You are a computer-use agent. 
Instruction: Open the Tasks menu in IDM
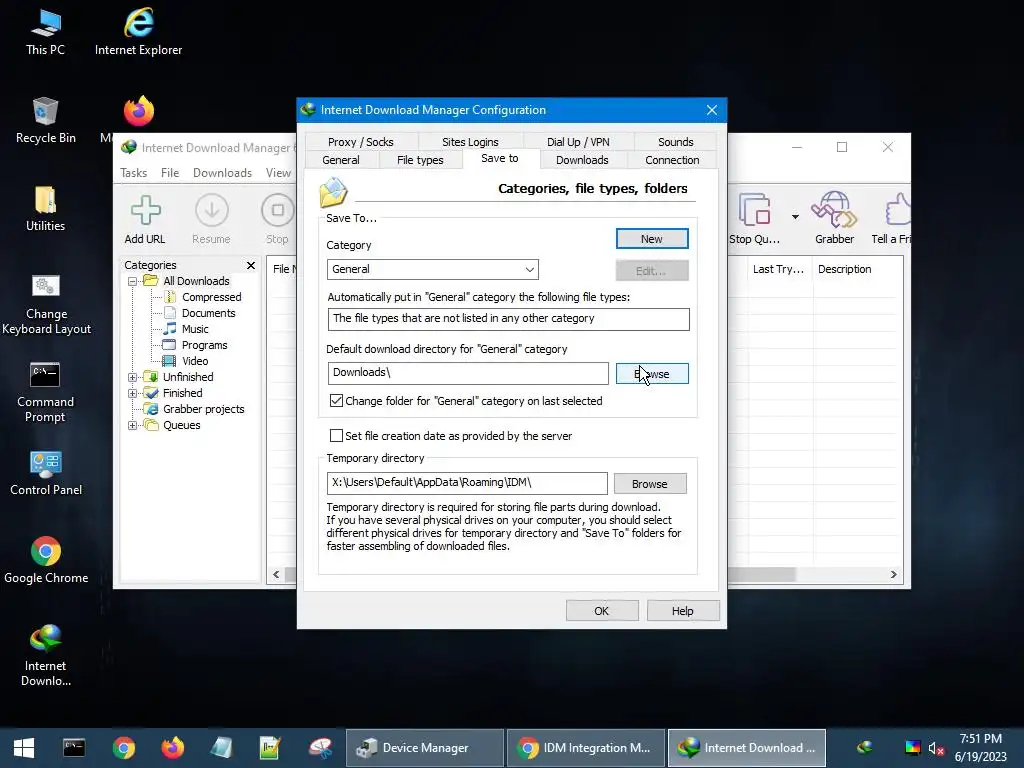coord(133,172)
